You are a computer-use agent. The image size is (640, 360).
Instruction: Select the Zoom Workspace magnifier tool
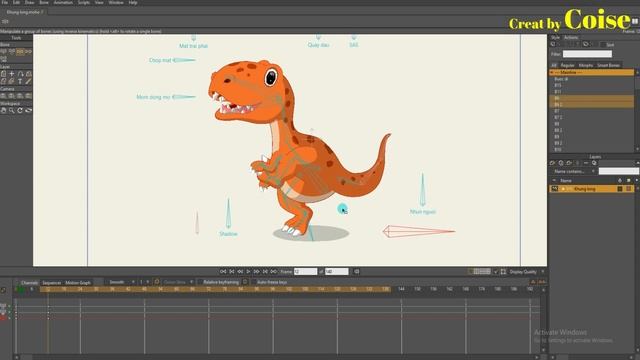click(x=12, y=111)
